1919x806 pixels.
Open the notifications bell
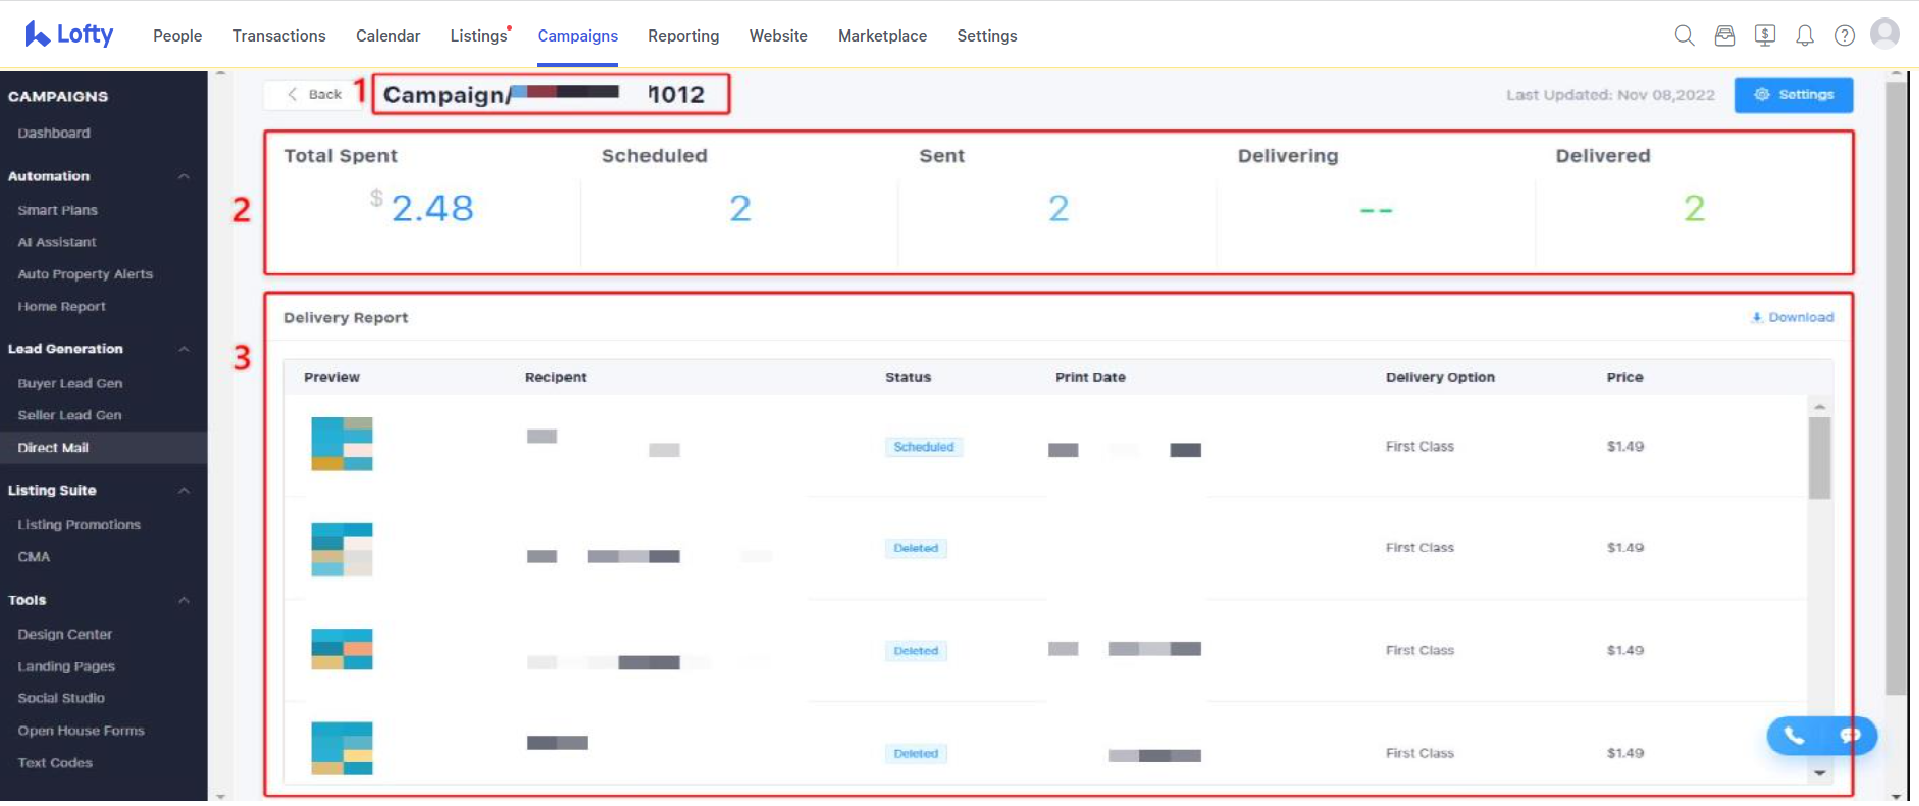tap(1805, 36)
